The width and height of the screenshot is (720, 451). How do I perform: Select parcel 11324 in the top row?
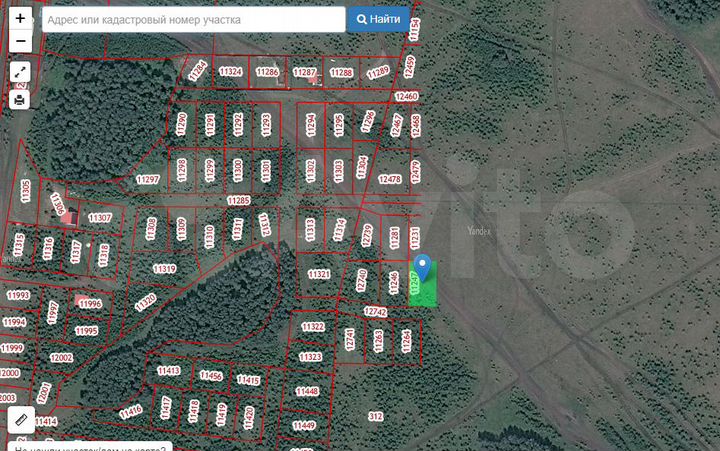click(230, 72)
